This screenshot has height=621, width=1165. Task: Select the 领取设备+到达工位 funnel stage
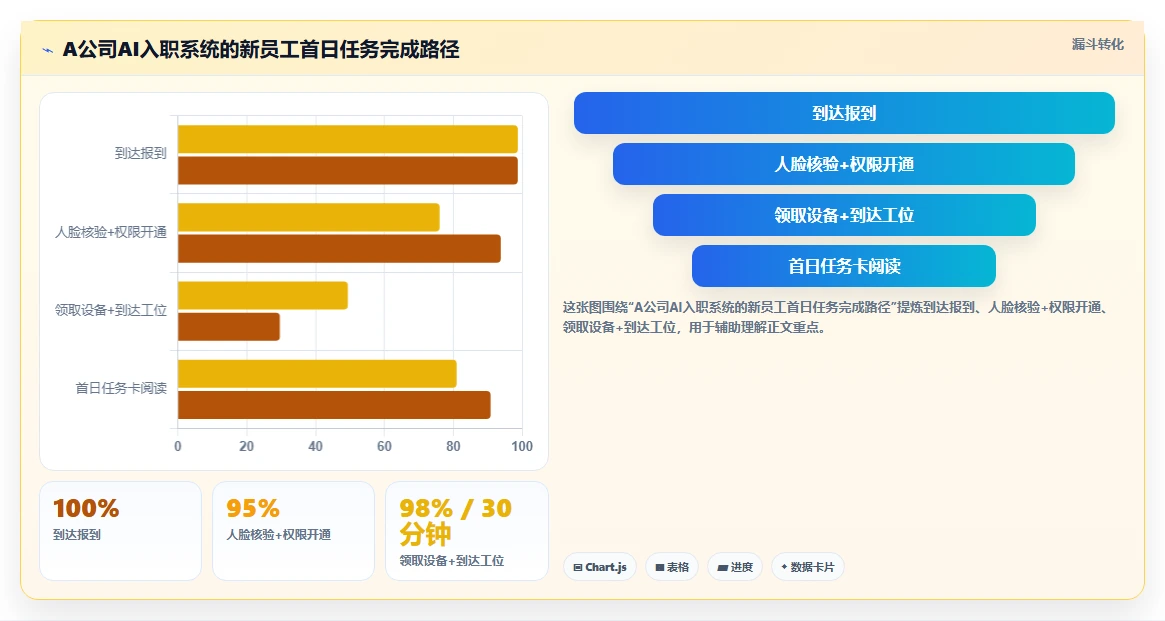[844, 215]
